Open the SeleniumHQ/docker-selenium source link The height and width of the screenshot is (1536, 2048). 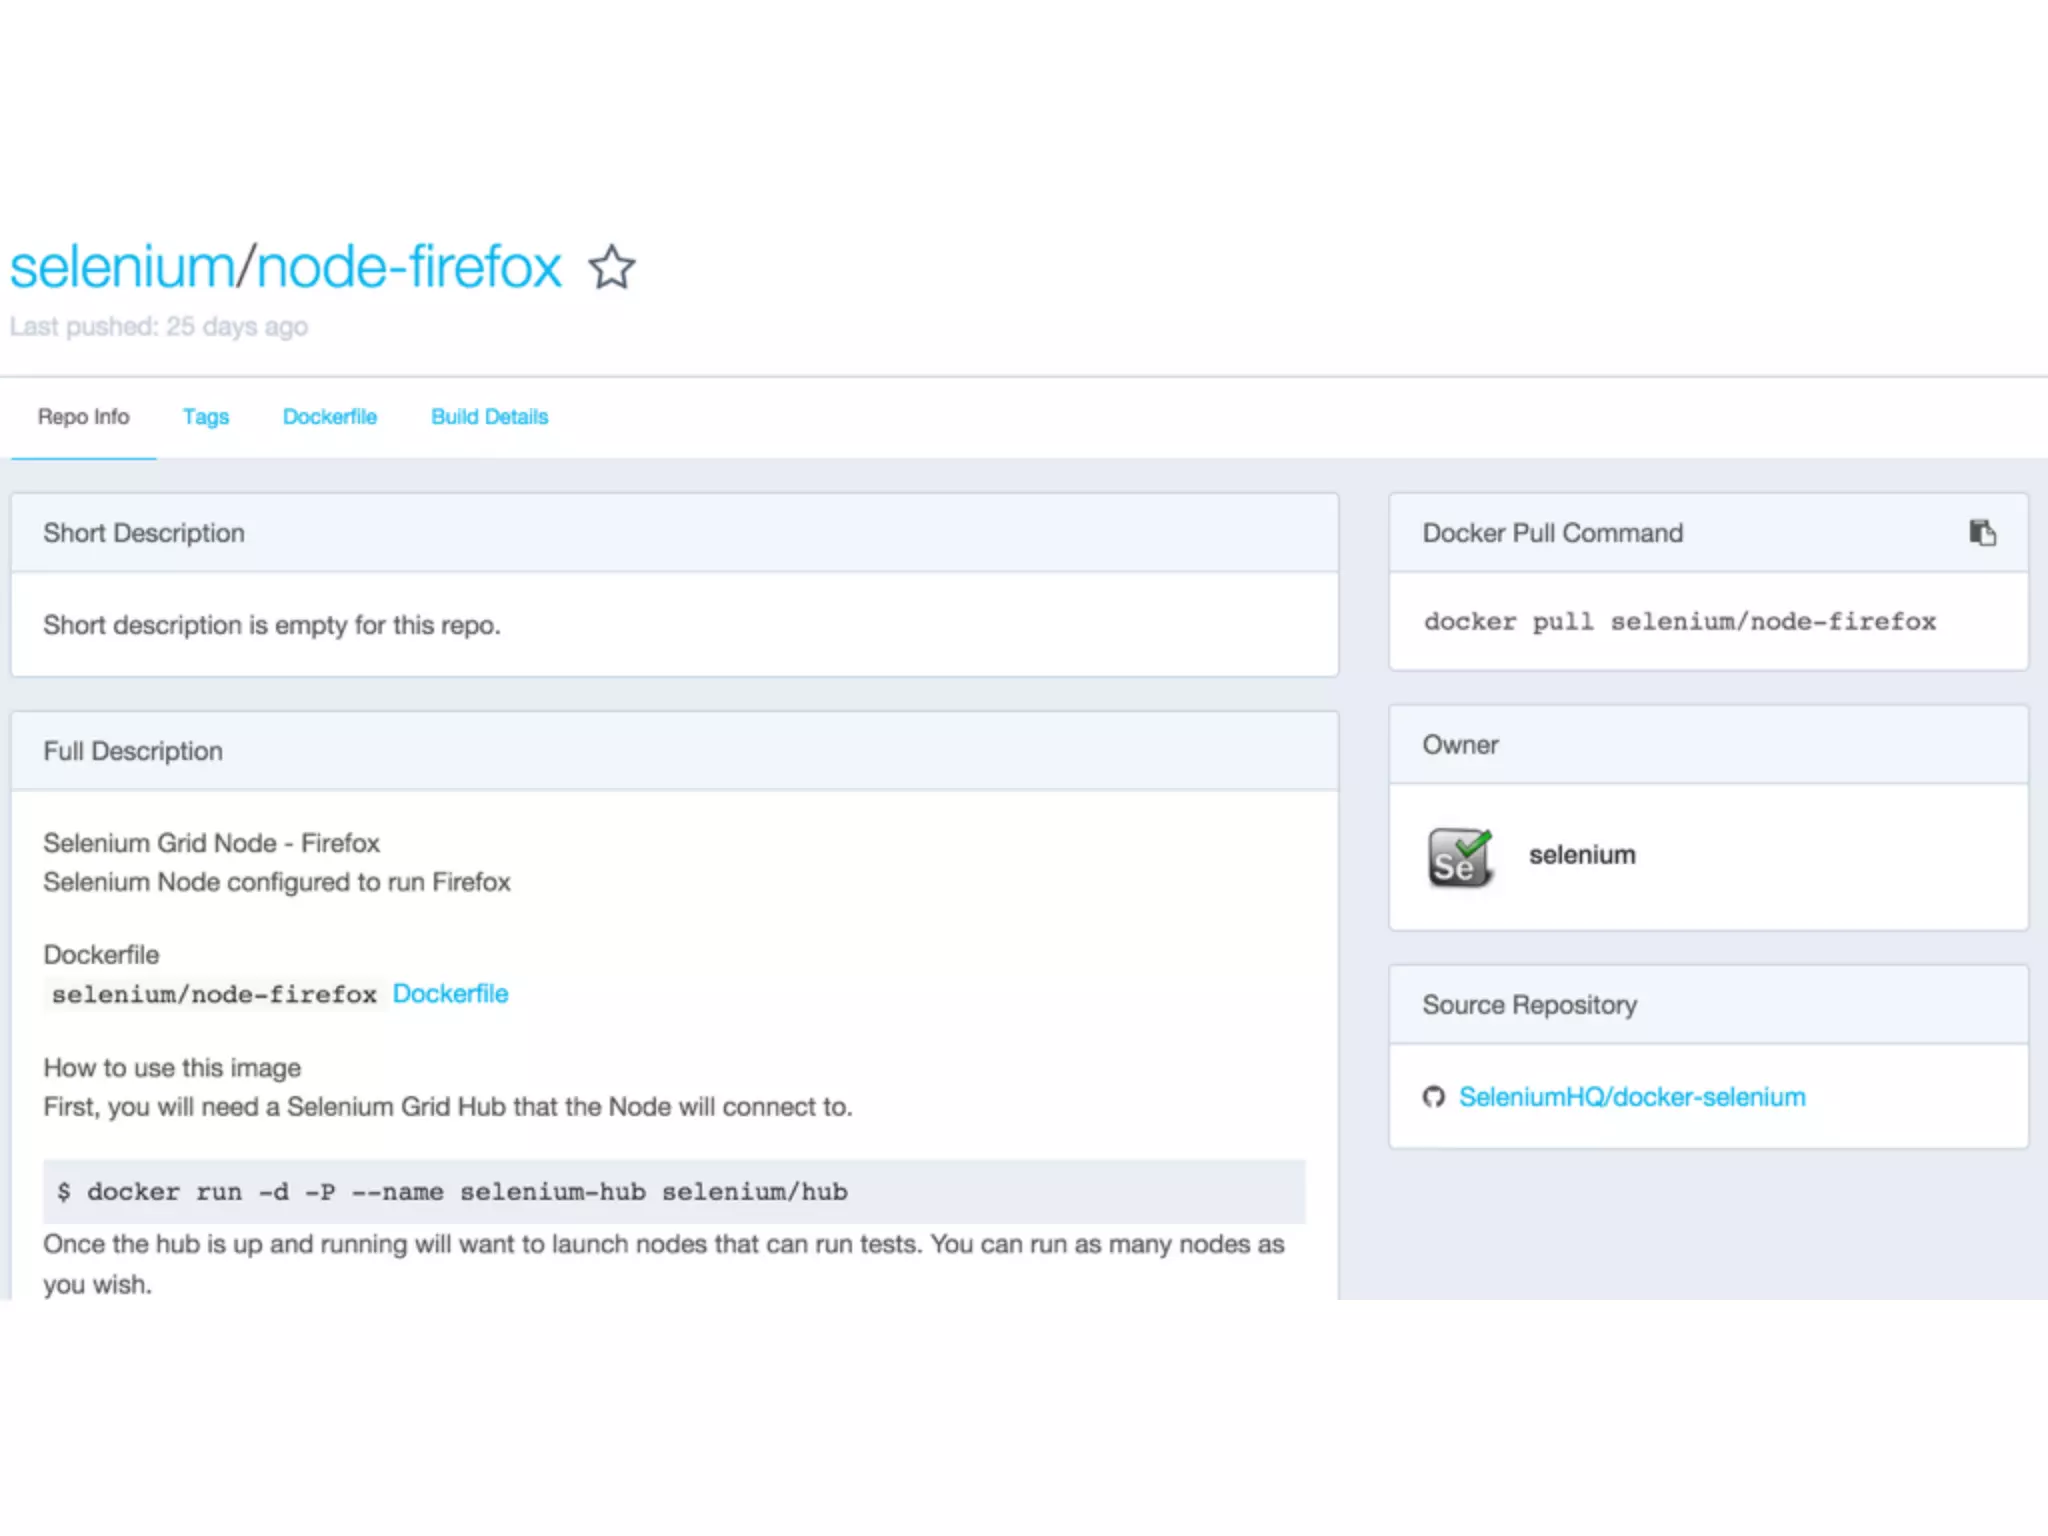[x=1631, y=1097]
